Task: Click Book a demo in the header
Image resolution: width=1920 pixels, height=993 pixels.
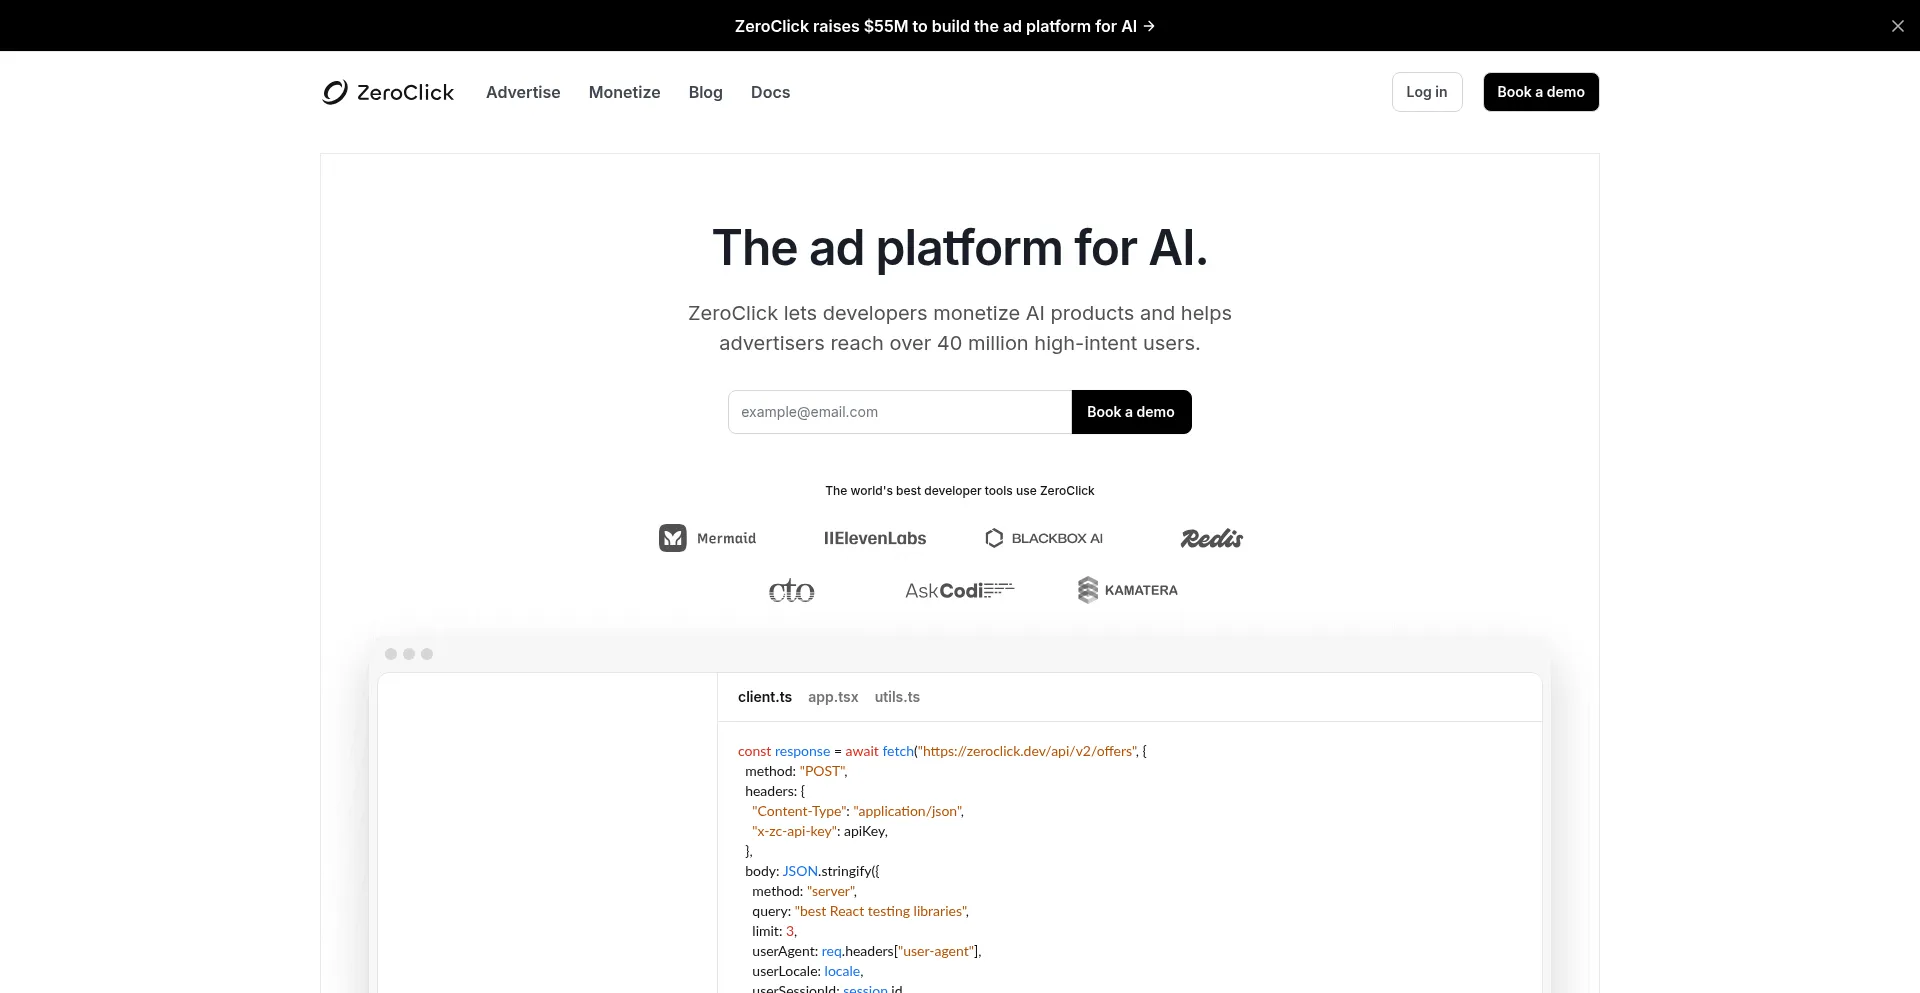Action: pos(1541,92)
